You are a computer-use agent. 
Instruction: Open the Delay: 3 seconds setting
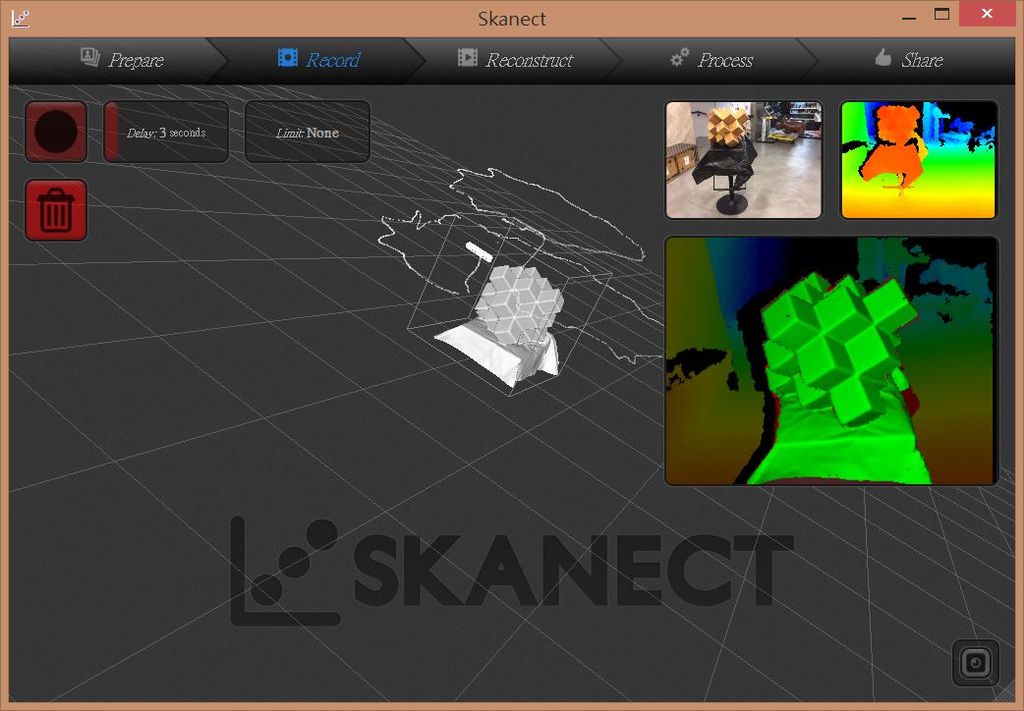pos(166,131)
